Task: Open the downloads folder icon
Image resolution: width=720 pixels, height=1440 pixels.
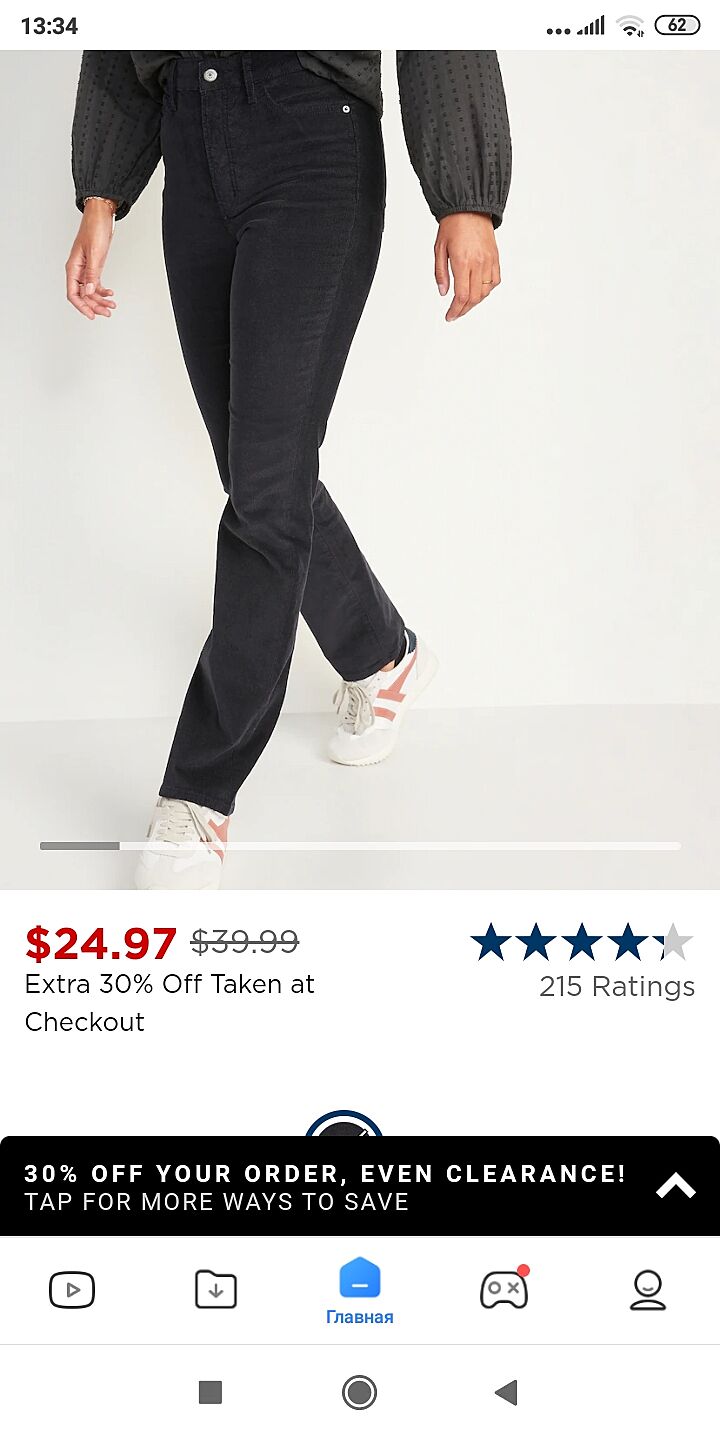Action: coord(216,1290)
